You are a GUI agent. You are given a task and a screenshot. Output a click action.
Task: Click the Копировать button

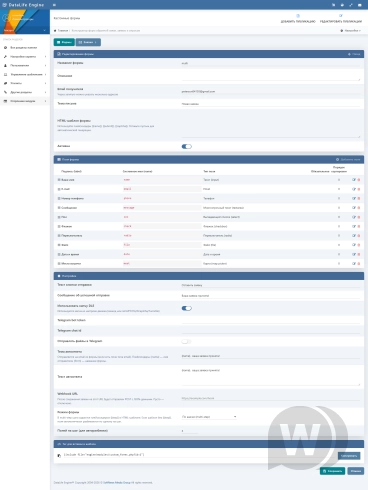tap(349, 456)
